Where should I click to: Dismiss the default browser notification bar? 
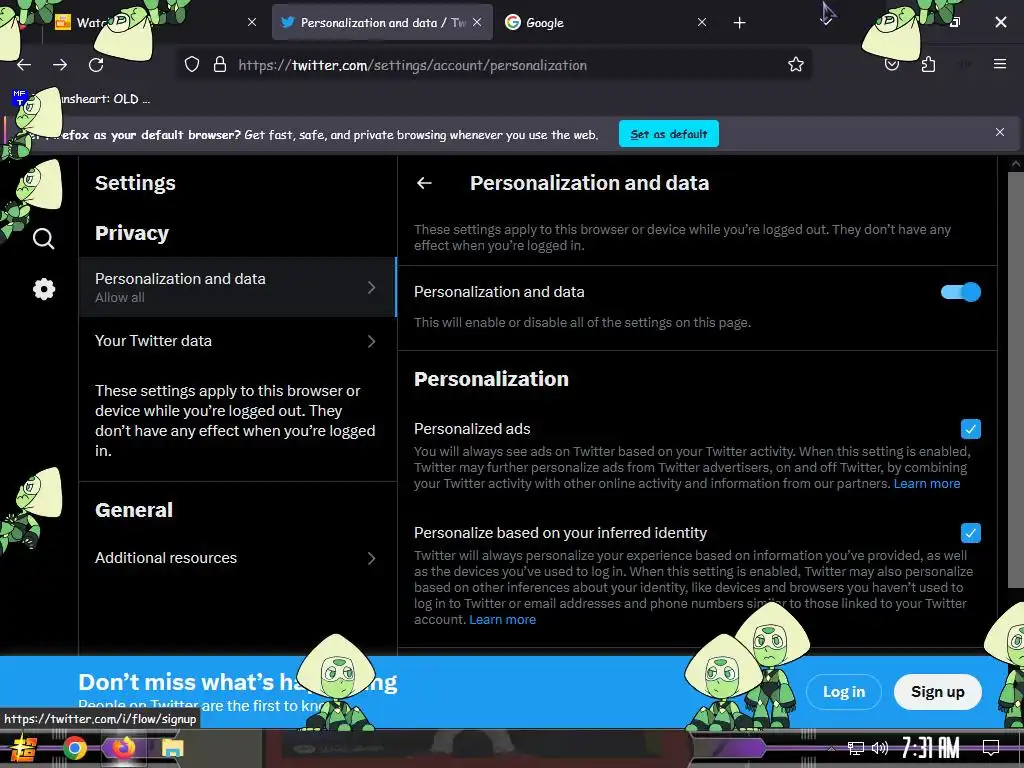(1000, 133)
